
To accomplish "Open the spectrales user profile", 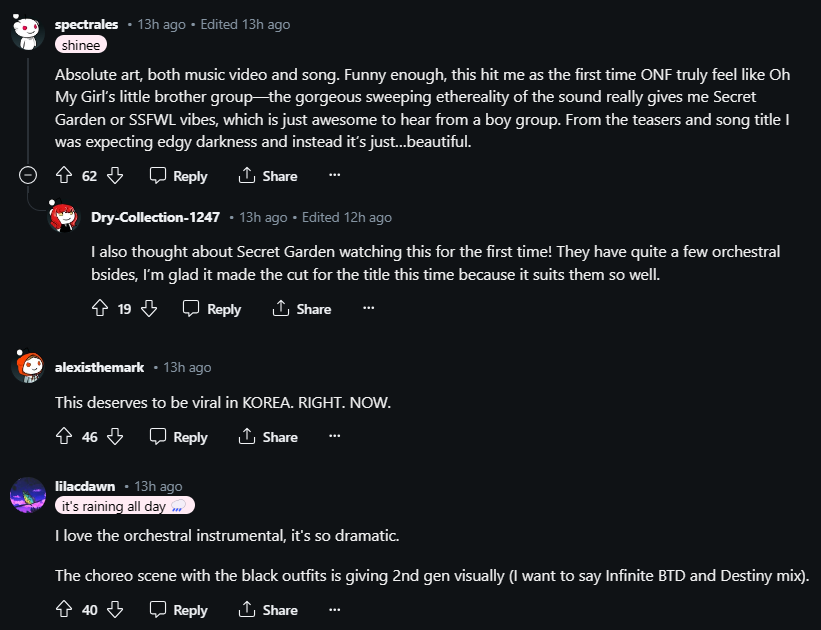I will (86, 24).
